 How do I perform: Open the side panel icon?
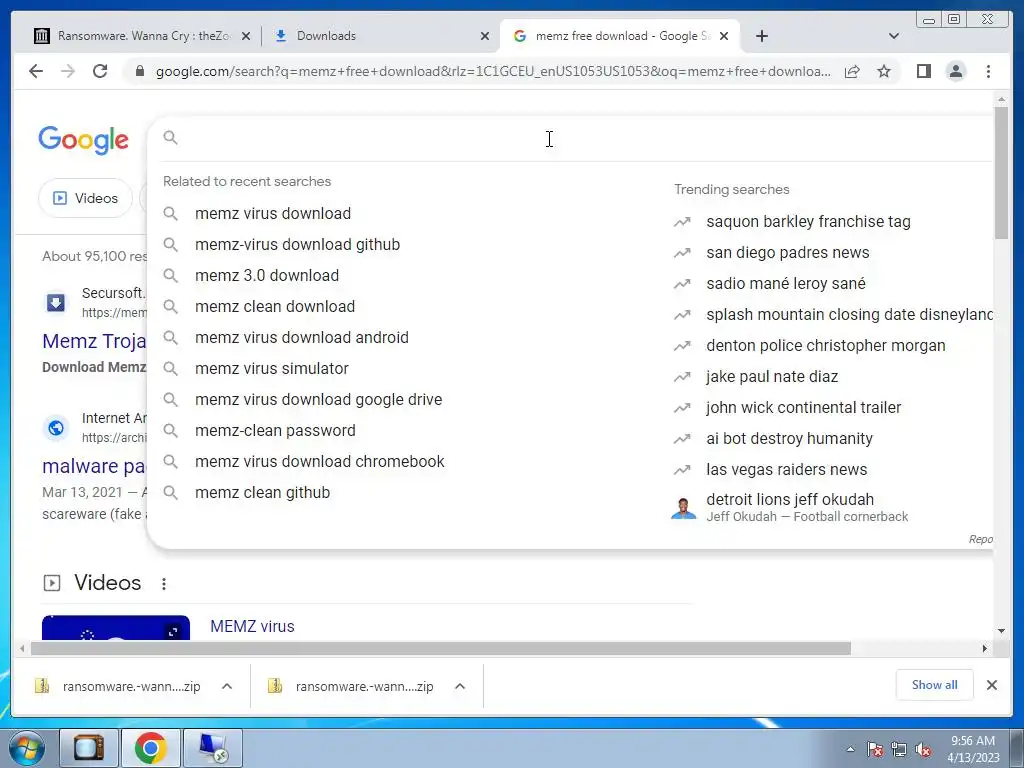pyautogui.click(x=923, y=71)
